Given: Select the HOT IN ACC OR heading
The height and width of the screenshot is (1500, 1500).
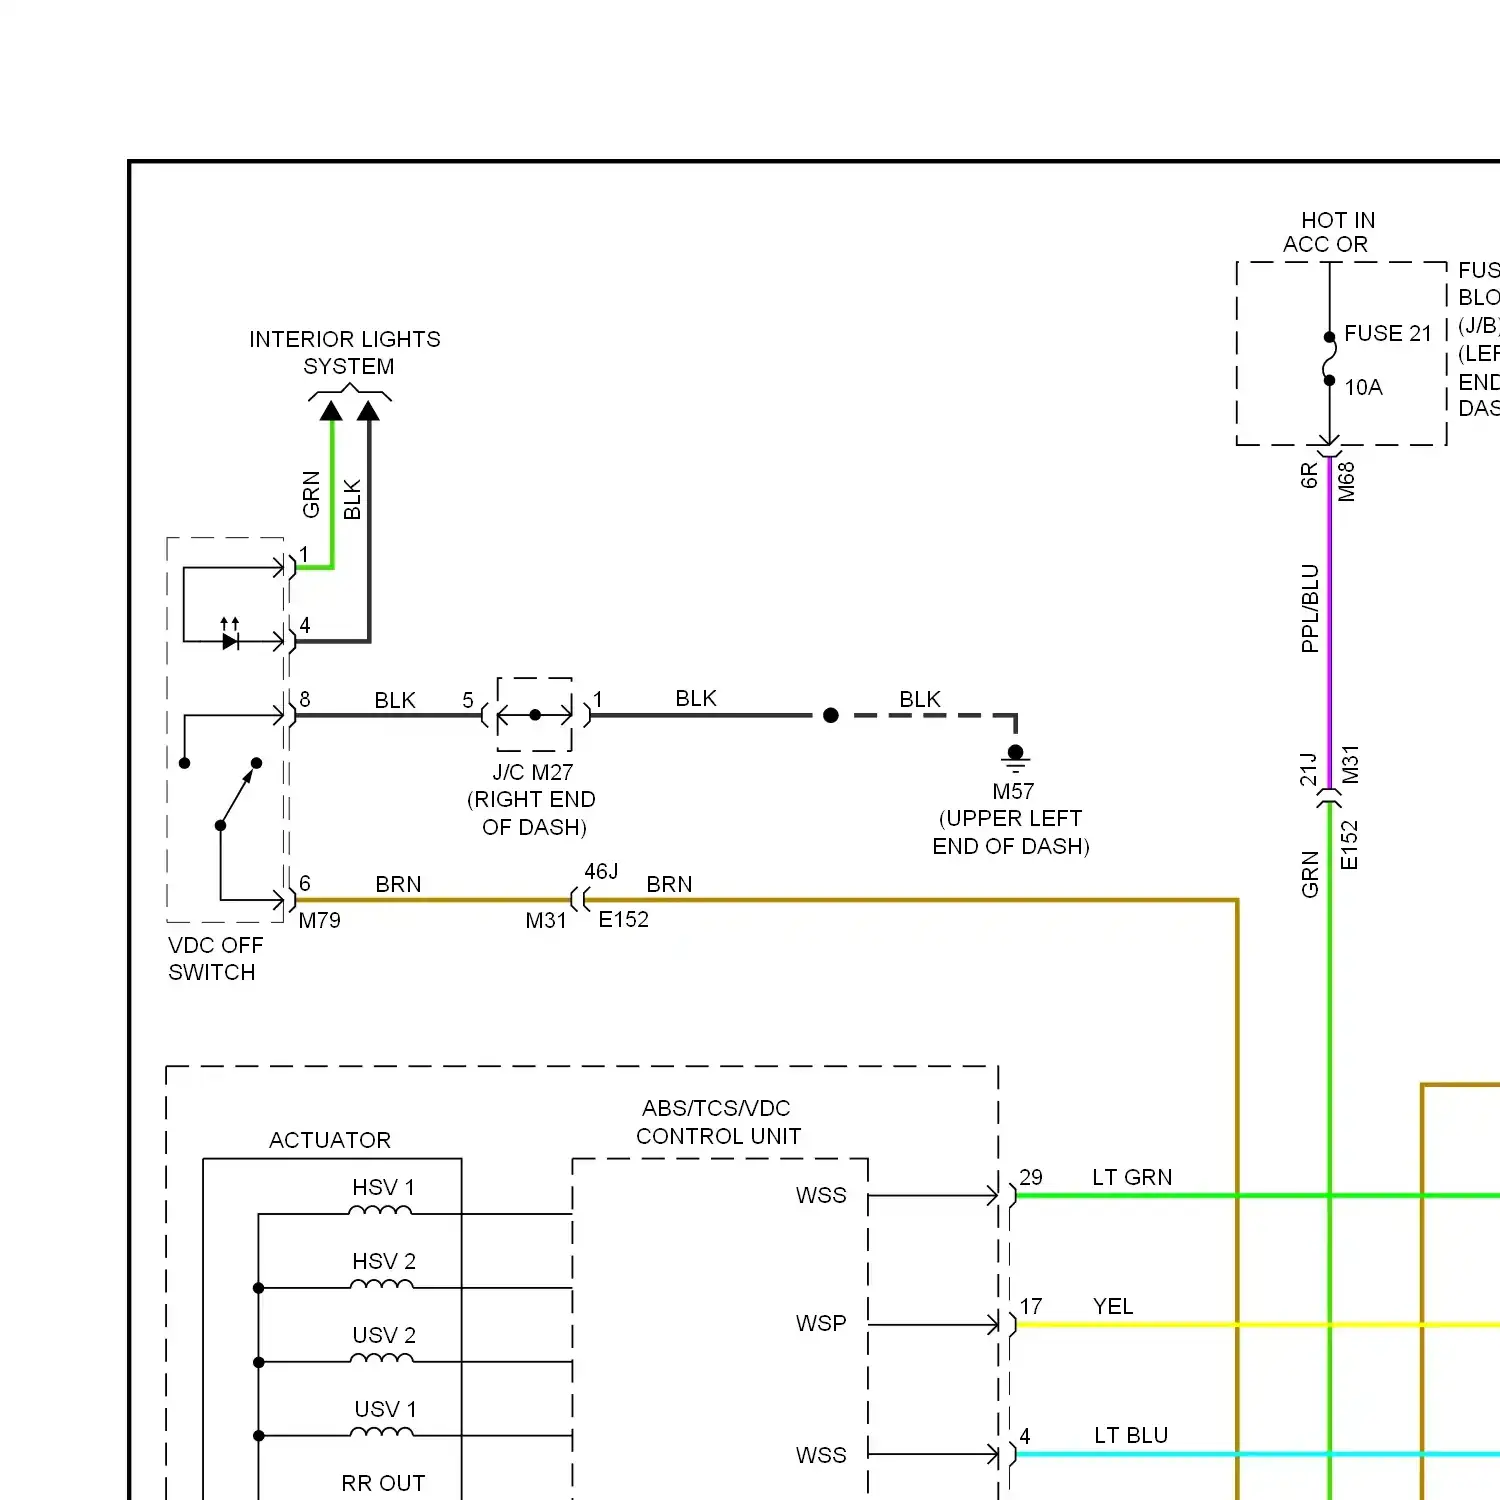Looking at the screenshot, I should pyautogui.click(x=1332, y=232).
